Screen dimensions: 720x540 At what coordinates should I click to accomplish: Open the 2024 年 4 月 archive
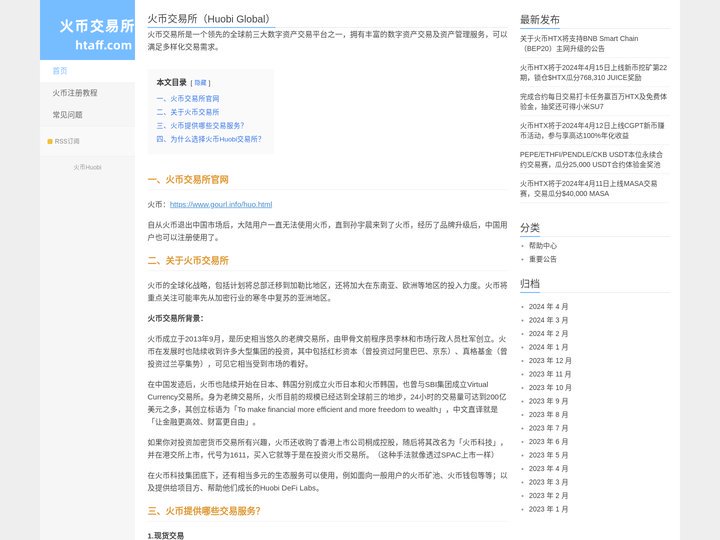[x=548, y=306]
